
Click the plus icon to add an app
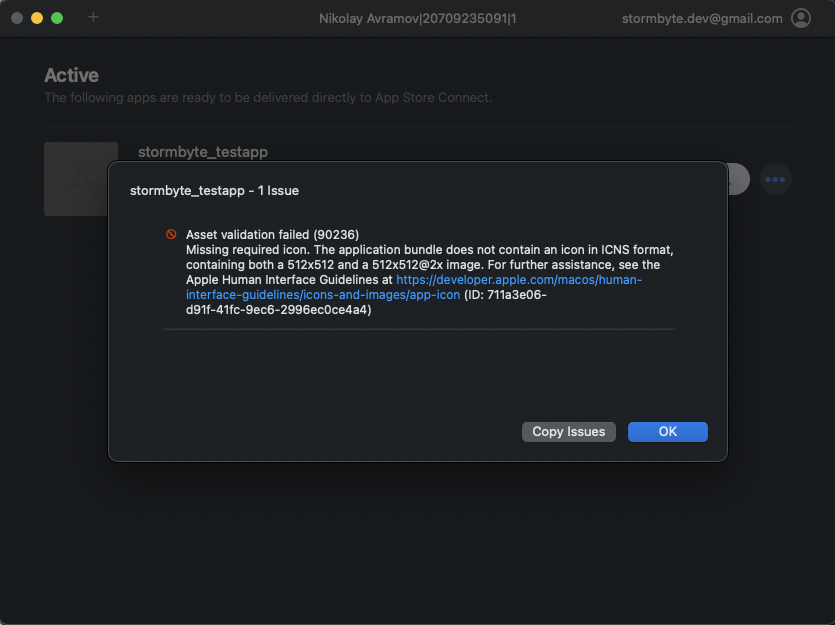[x=93, y=18]
